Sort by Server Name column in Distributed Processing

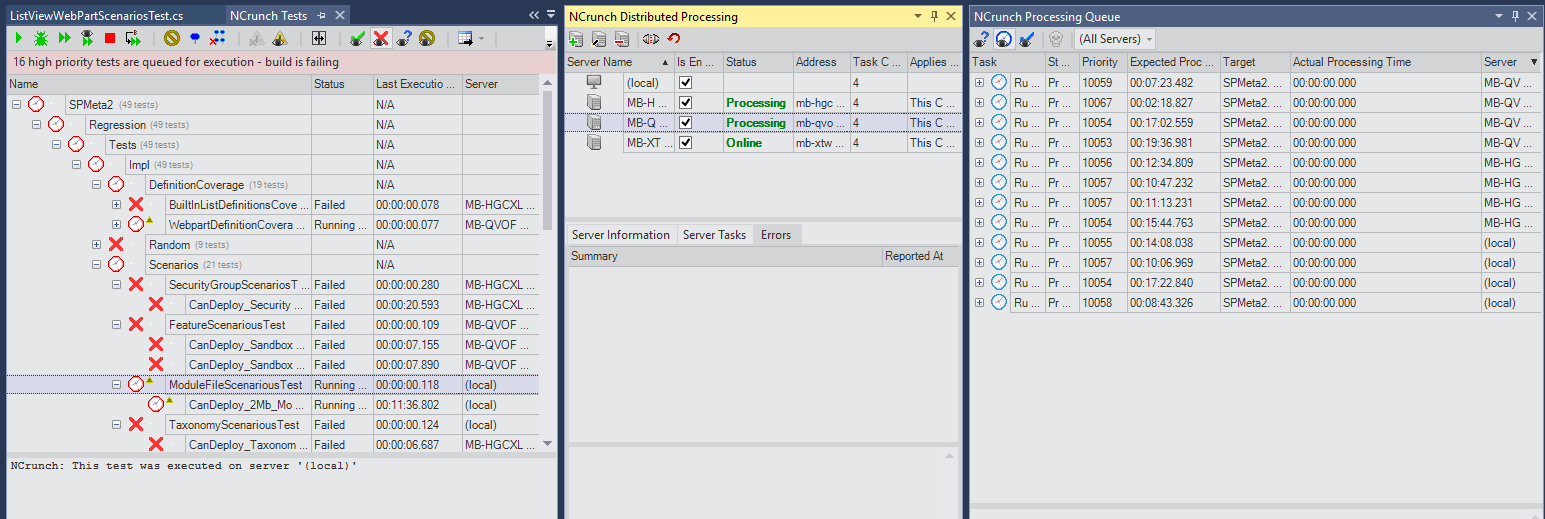[x=619, y=62]
